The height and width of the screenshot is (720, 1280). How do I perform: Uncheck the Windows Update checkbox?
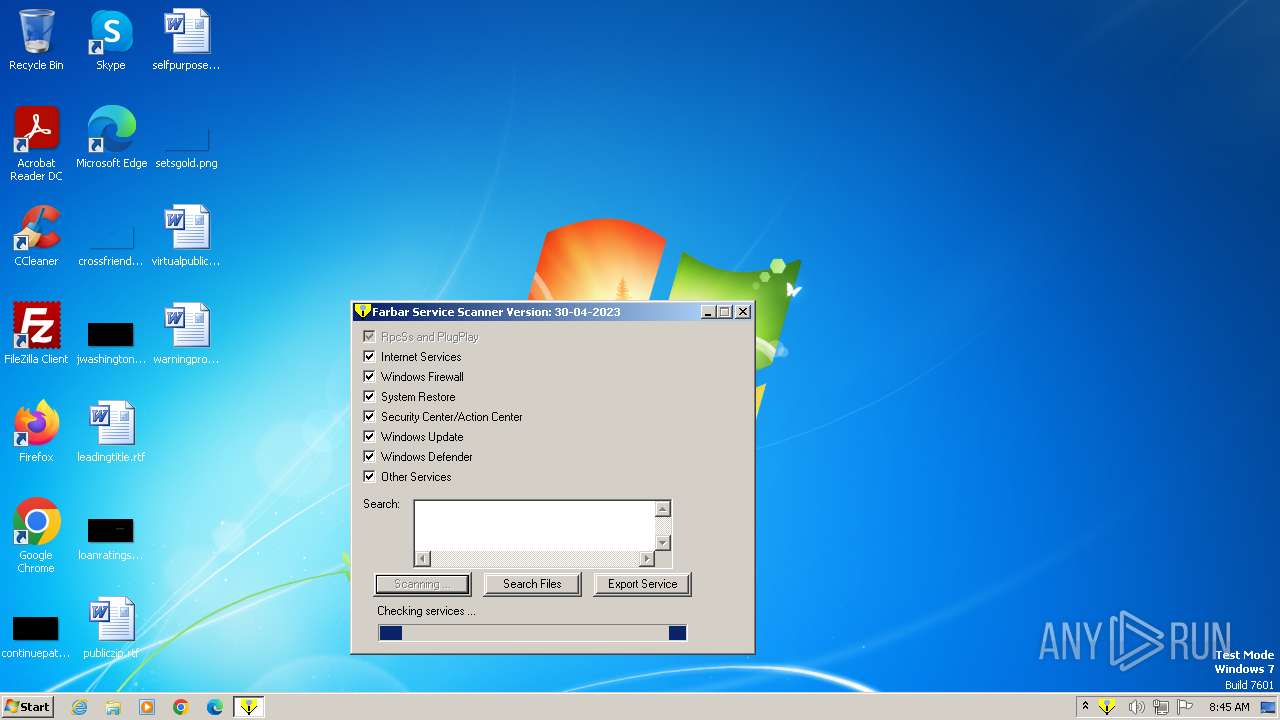(x=370, y=437)
